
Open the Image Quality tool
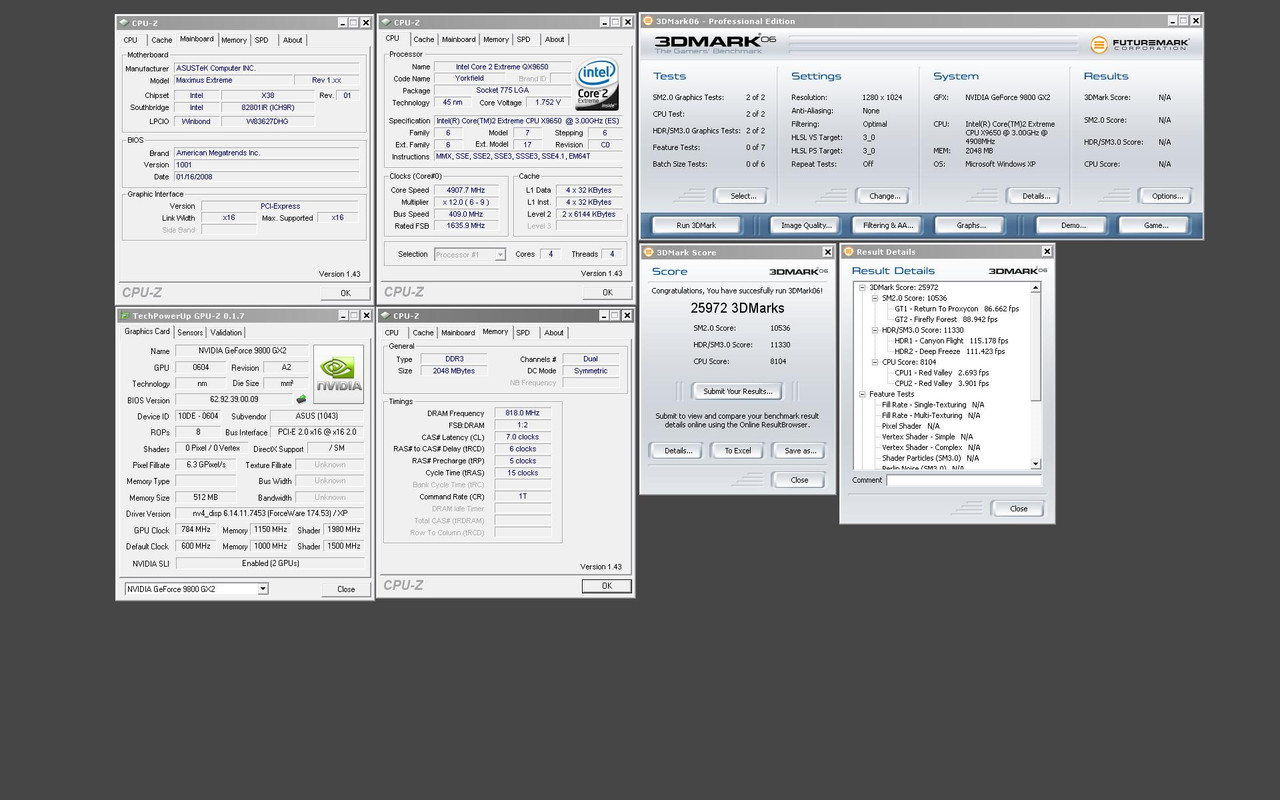tap(806, 225)
